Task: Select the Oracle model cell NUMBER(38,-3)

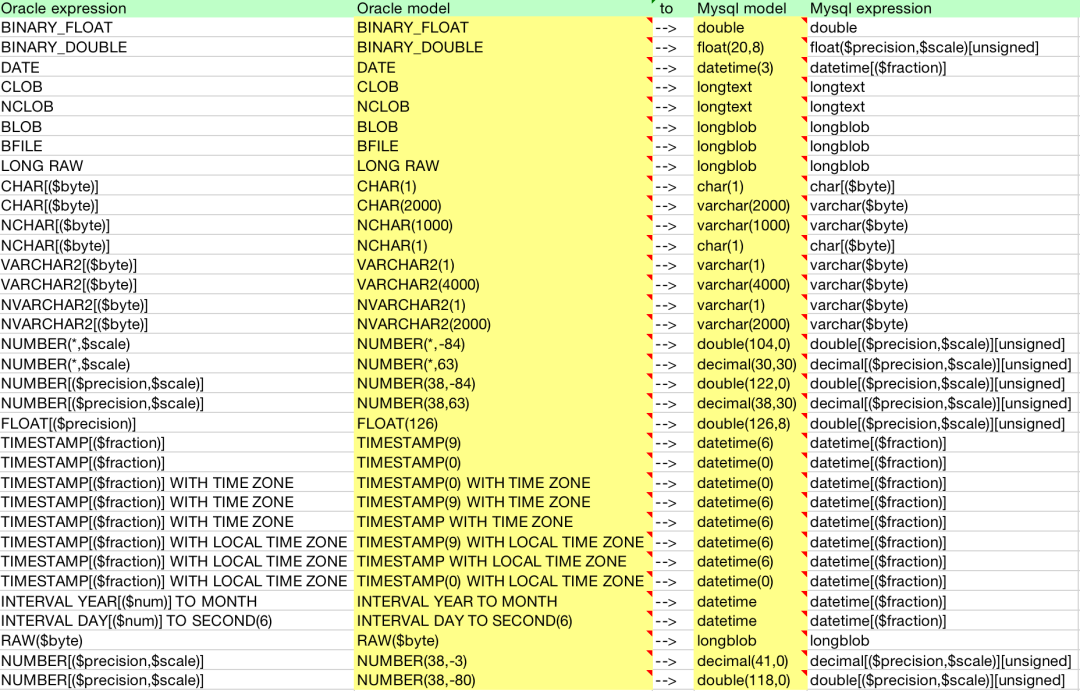Action: coord(503,661)
